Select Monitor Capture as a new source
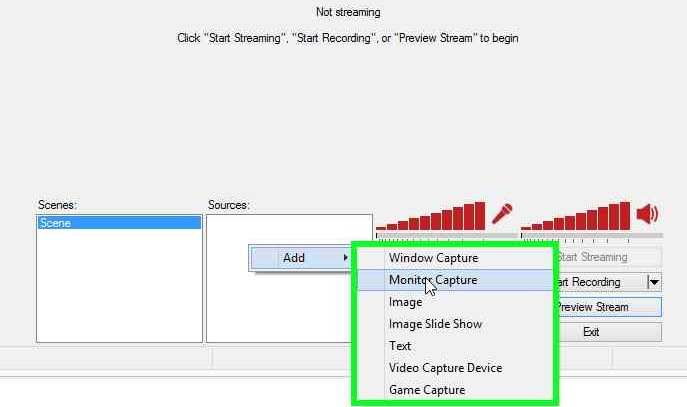687x407 pixels. (x=433, y=280)
